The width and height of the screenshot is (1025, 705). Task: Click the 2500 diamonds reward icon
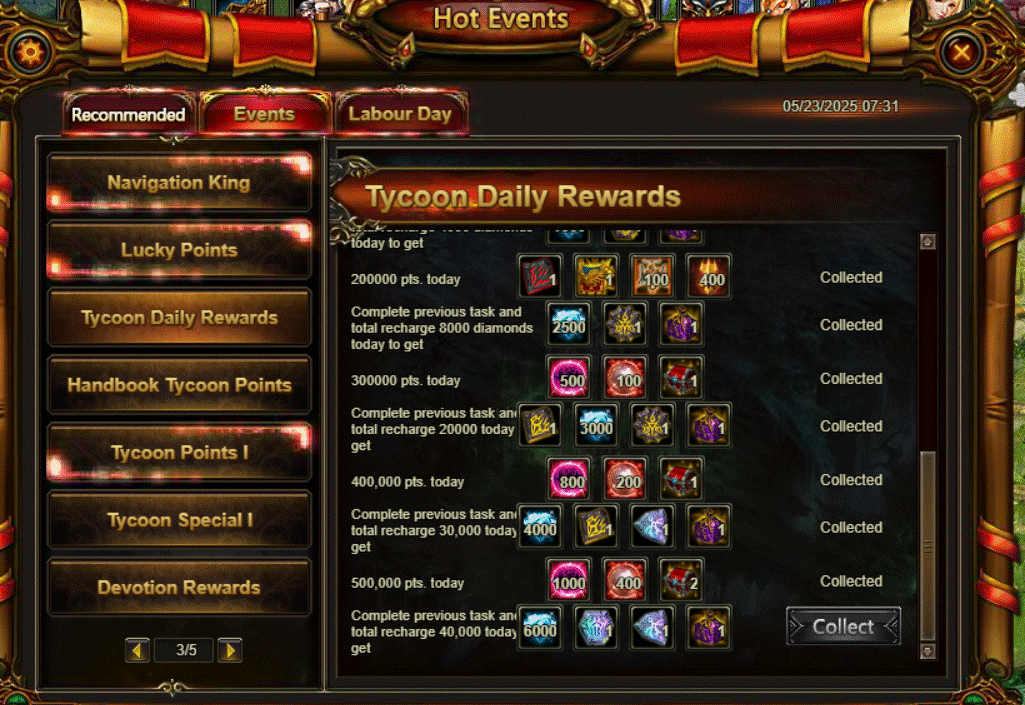pyautogui.click(x=569, y=324)
